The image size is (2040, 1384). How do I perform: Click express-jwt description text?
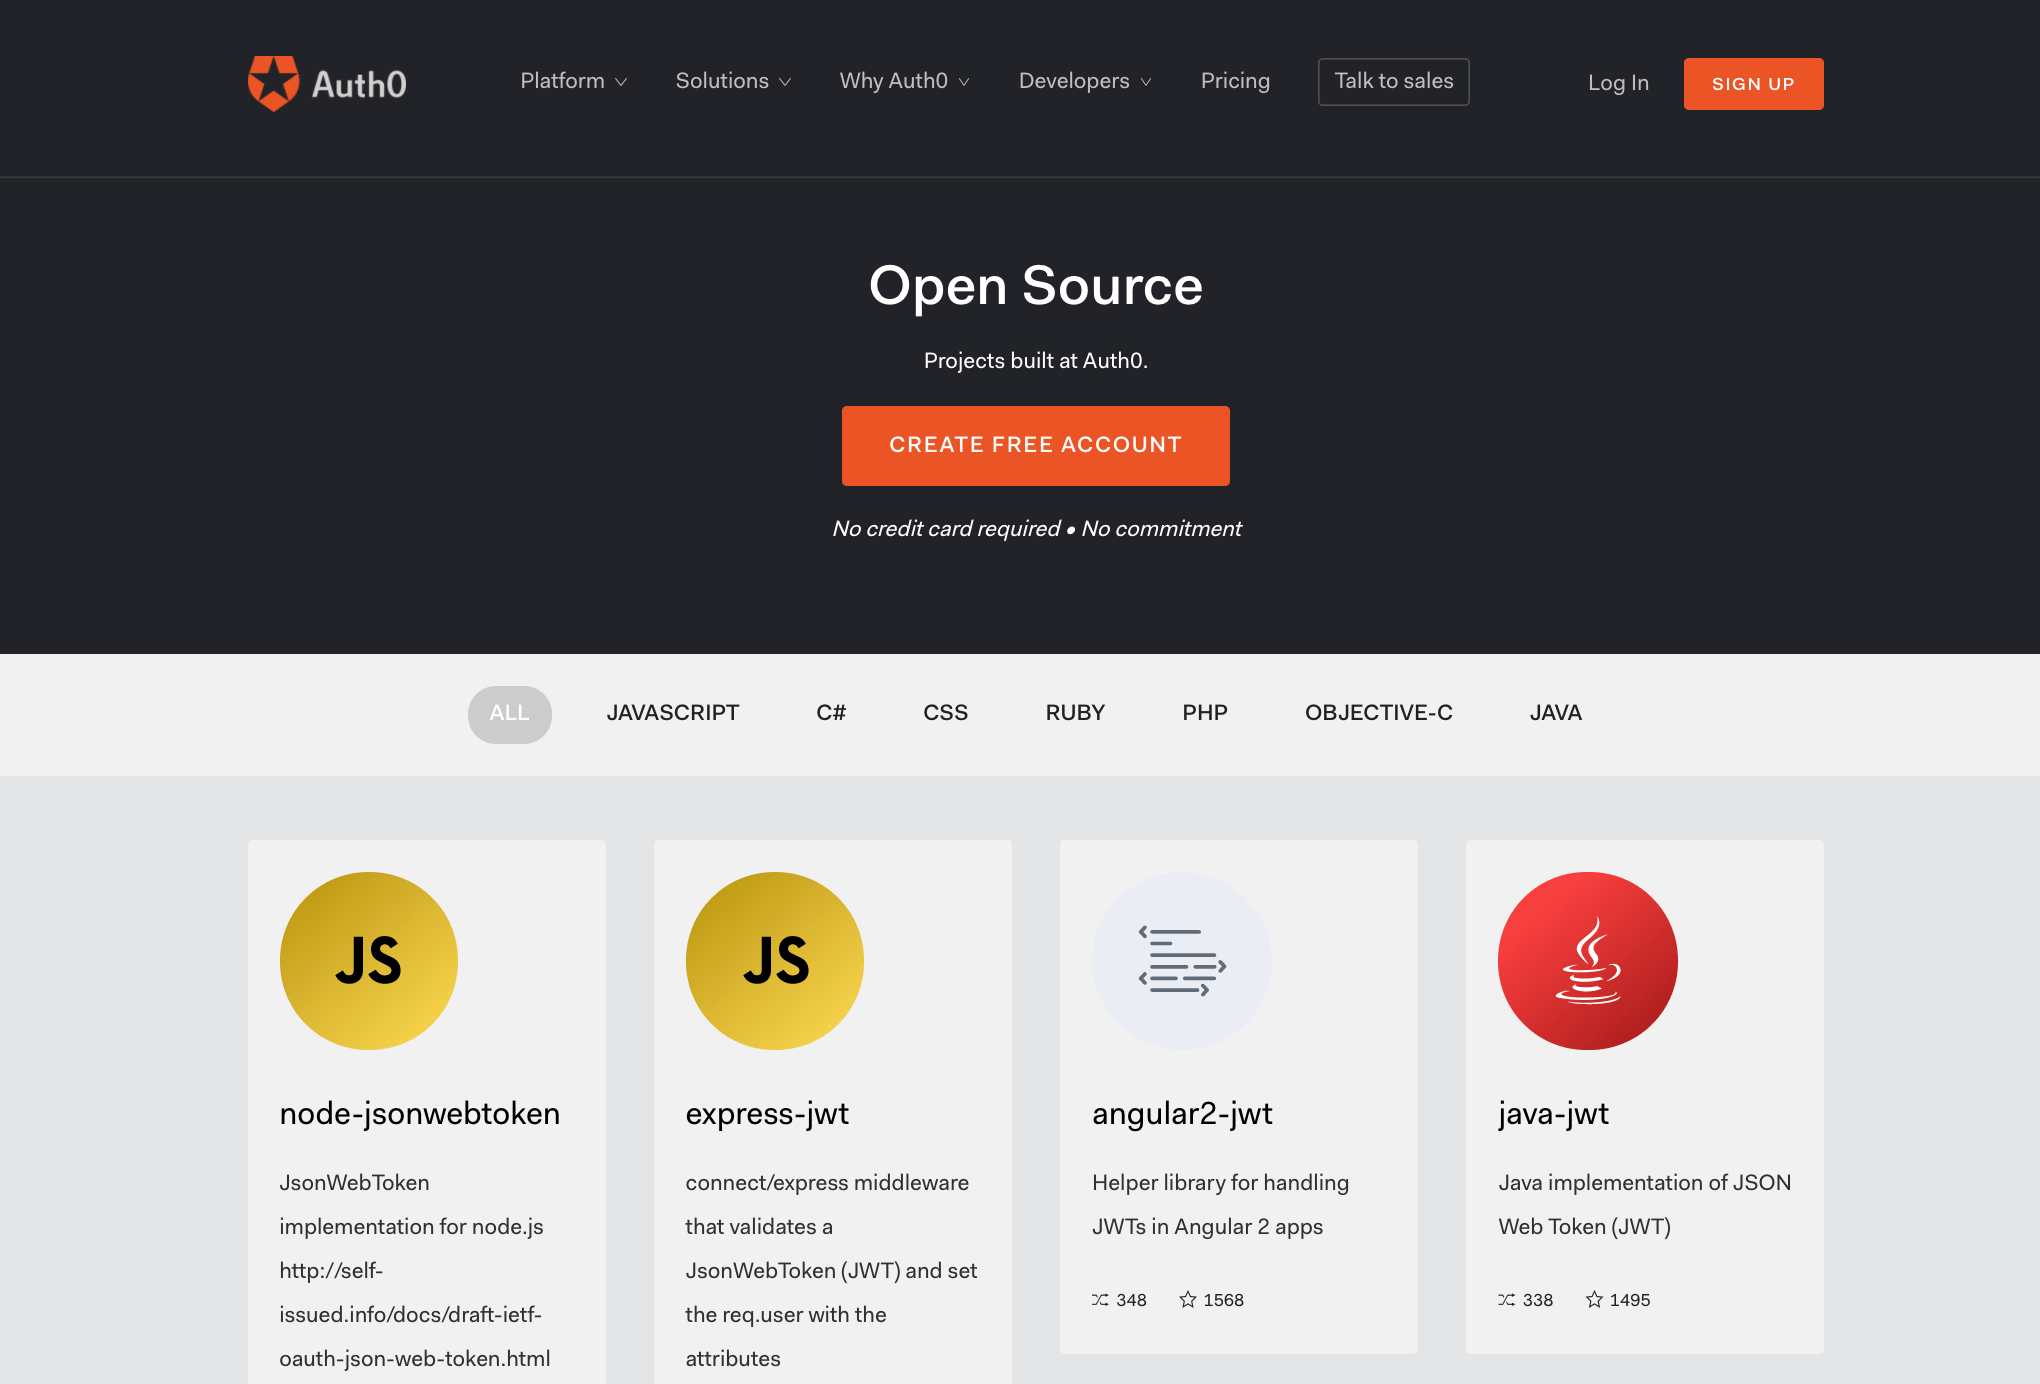click(831, 1271)
